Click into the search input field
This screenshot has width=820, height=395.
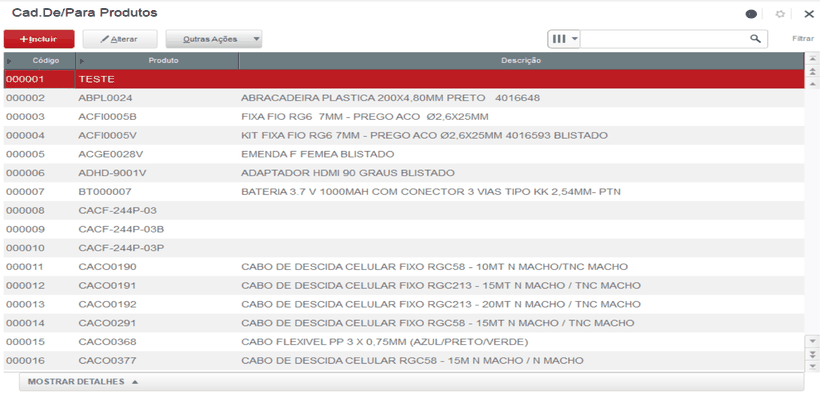click(663, 39)
